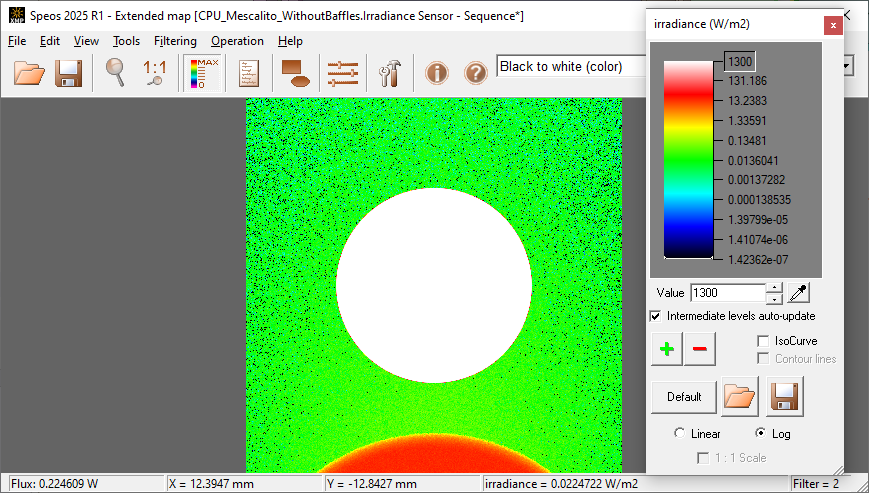Open the View menu
This screenshot has height=493, width=869.
click(86, 41)
